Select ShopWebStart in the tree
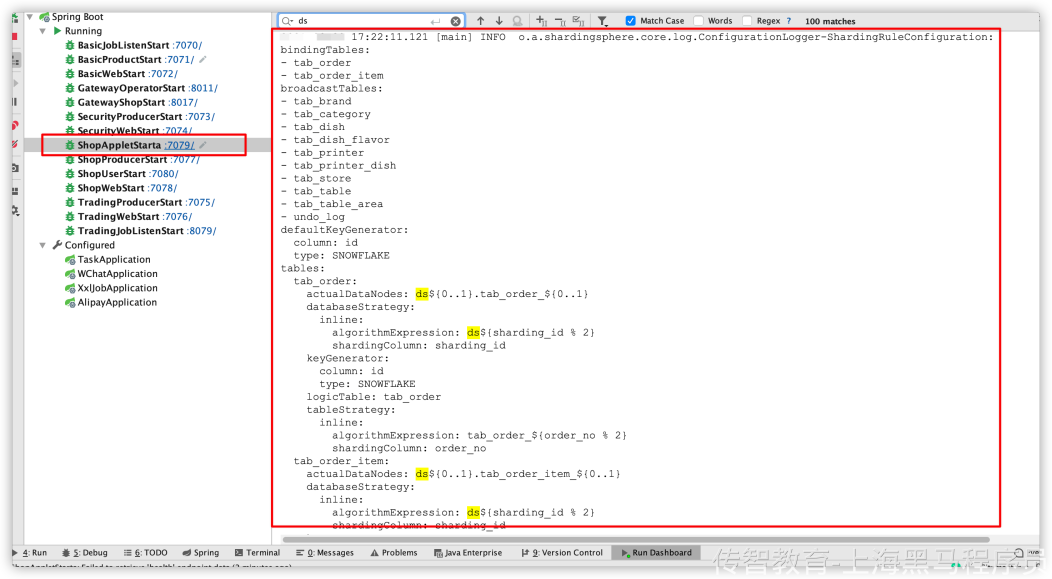The height and width of the screenshot is (579, 1052). coord(111,188)
